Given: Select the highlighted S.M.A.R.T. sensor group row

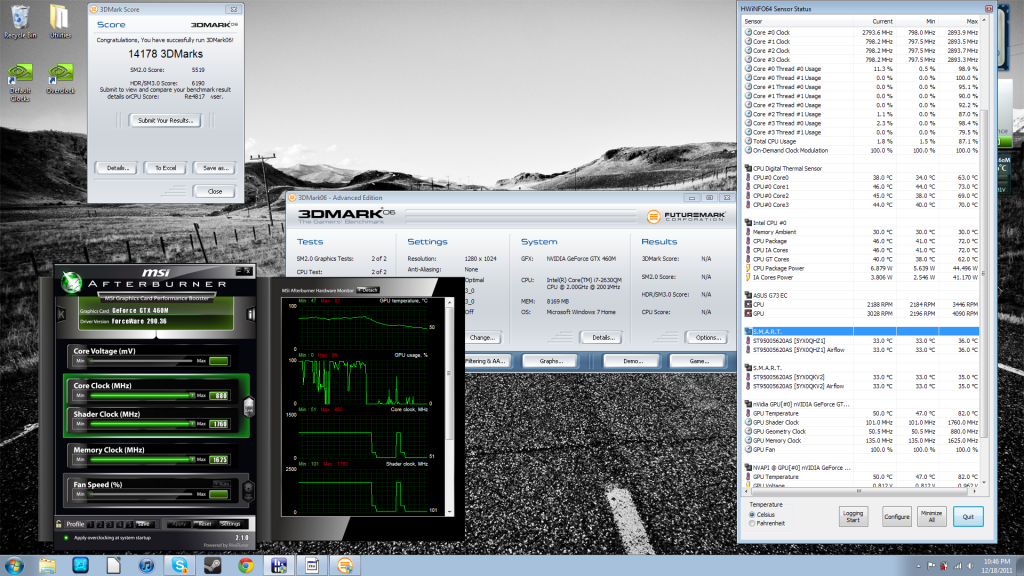Looking at the screenshot, I should [x=861, y=332].
